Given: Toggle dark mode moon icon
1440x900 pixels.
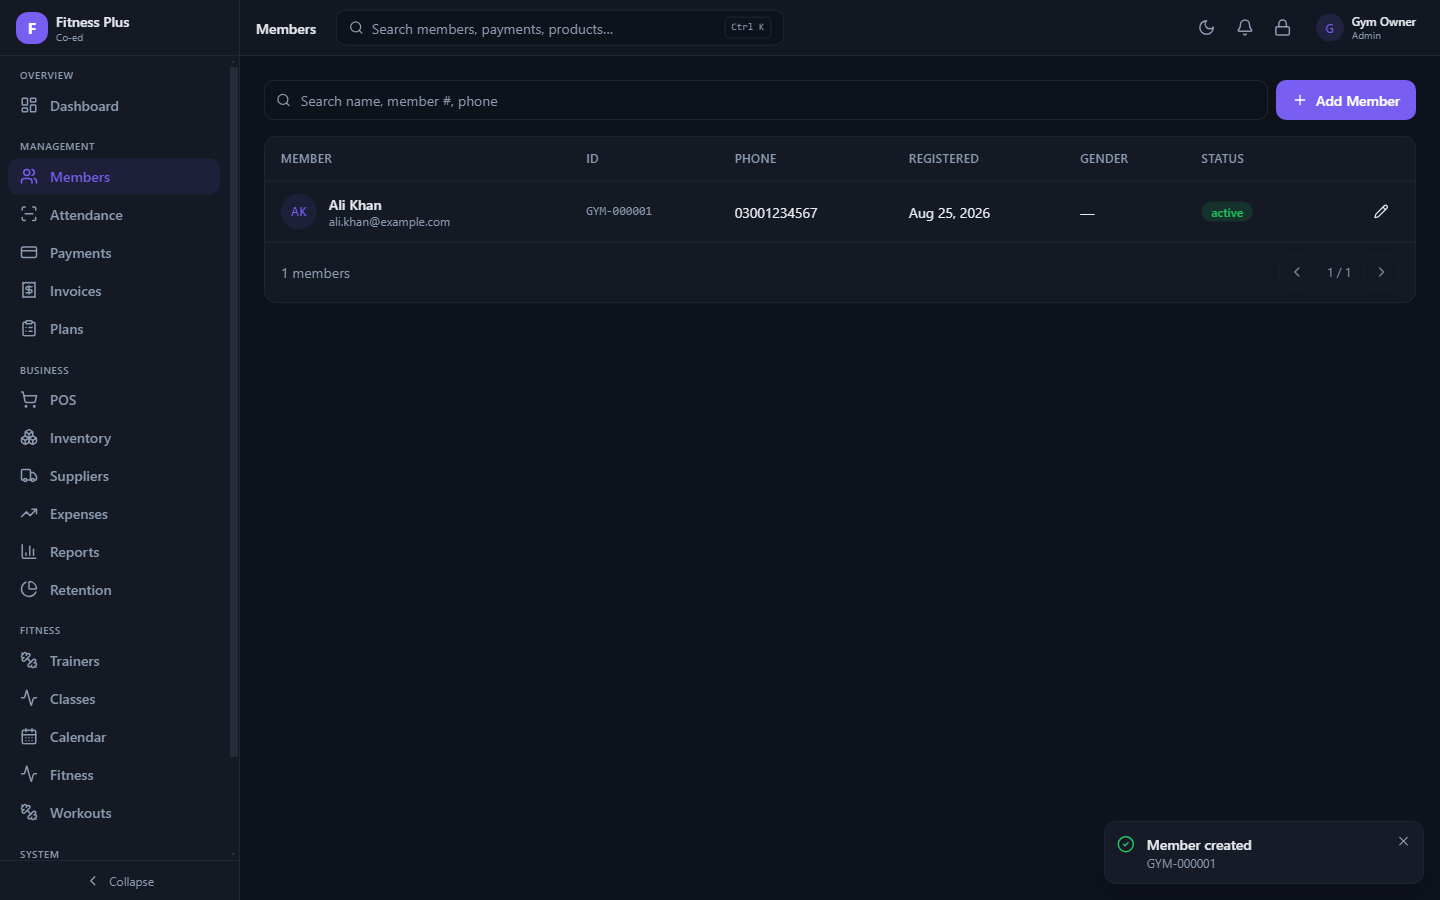Looking at the screenshot, I should pyautogui.click(x=1206, y=28).
